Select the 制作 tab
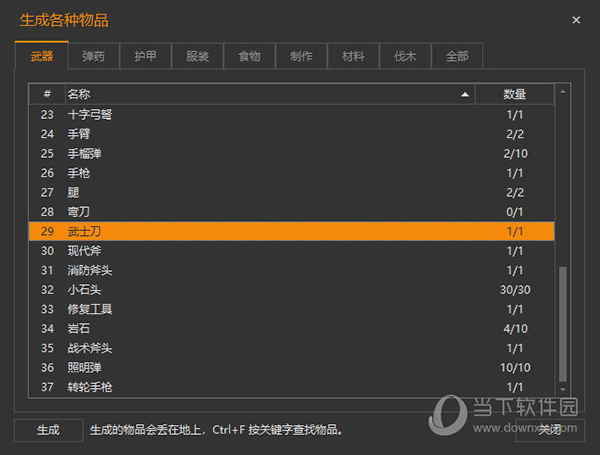Viewport: 600px width, 455px height. 301,56
